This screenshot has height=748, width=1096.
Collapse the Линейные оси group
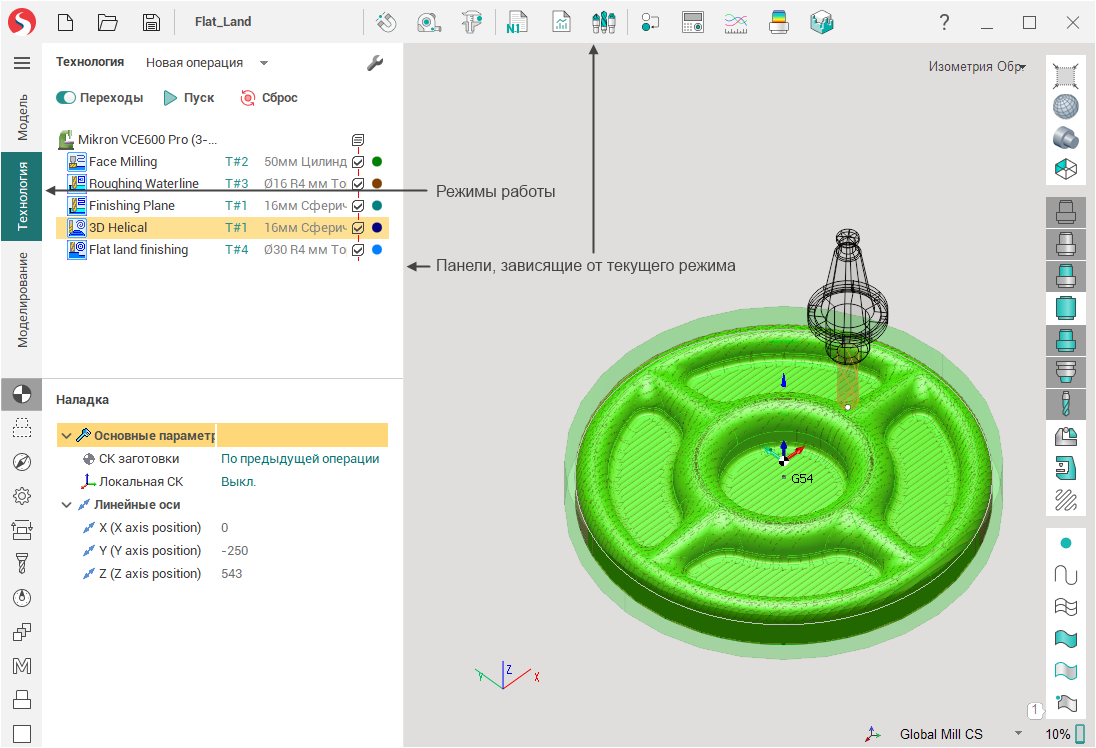point(66,505)
